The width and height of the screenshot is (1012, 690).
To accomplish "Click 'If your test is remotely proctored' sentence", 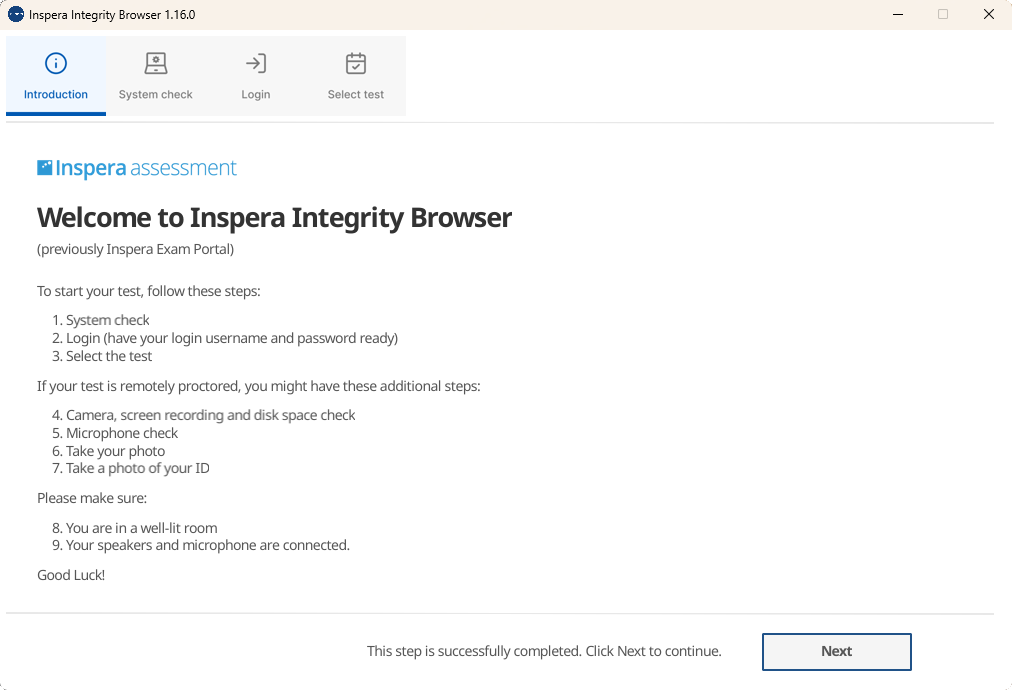I will [x=259, y=386].
